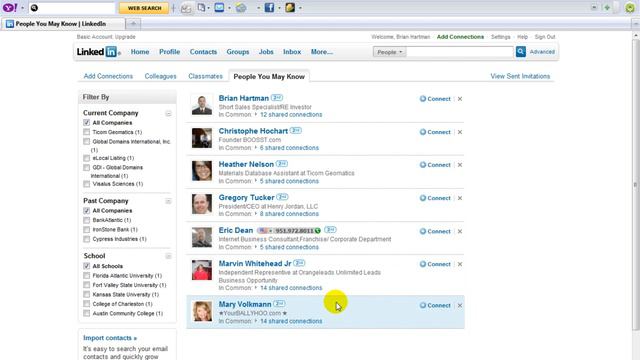Click the WEB SEARCH button
The height and width of the screenshot is (360, 640).
pos(144,8)
